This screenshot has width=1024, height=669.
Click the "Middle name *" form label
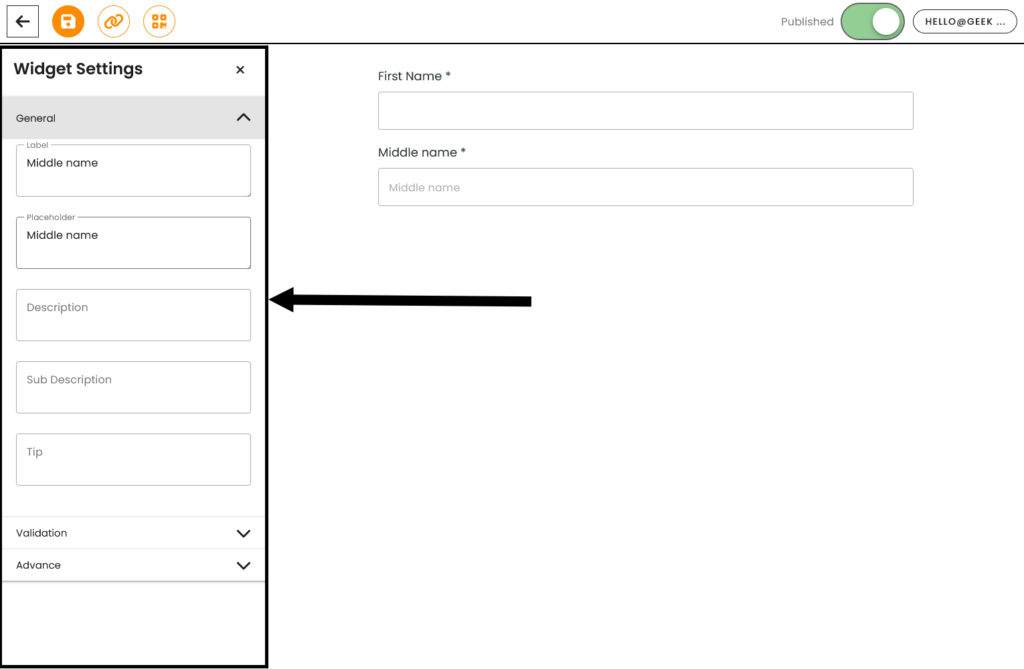[x=422, y=152]
